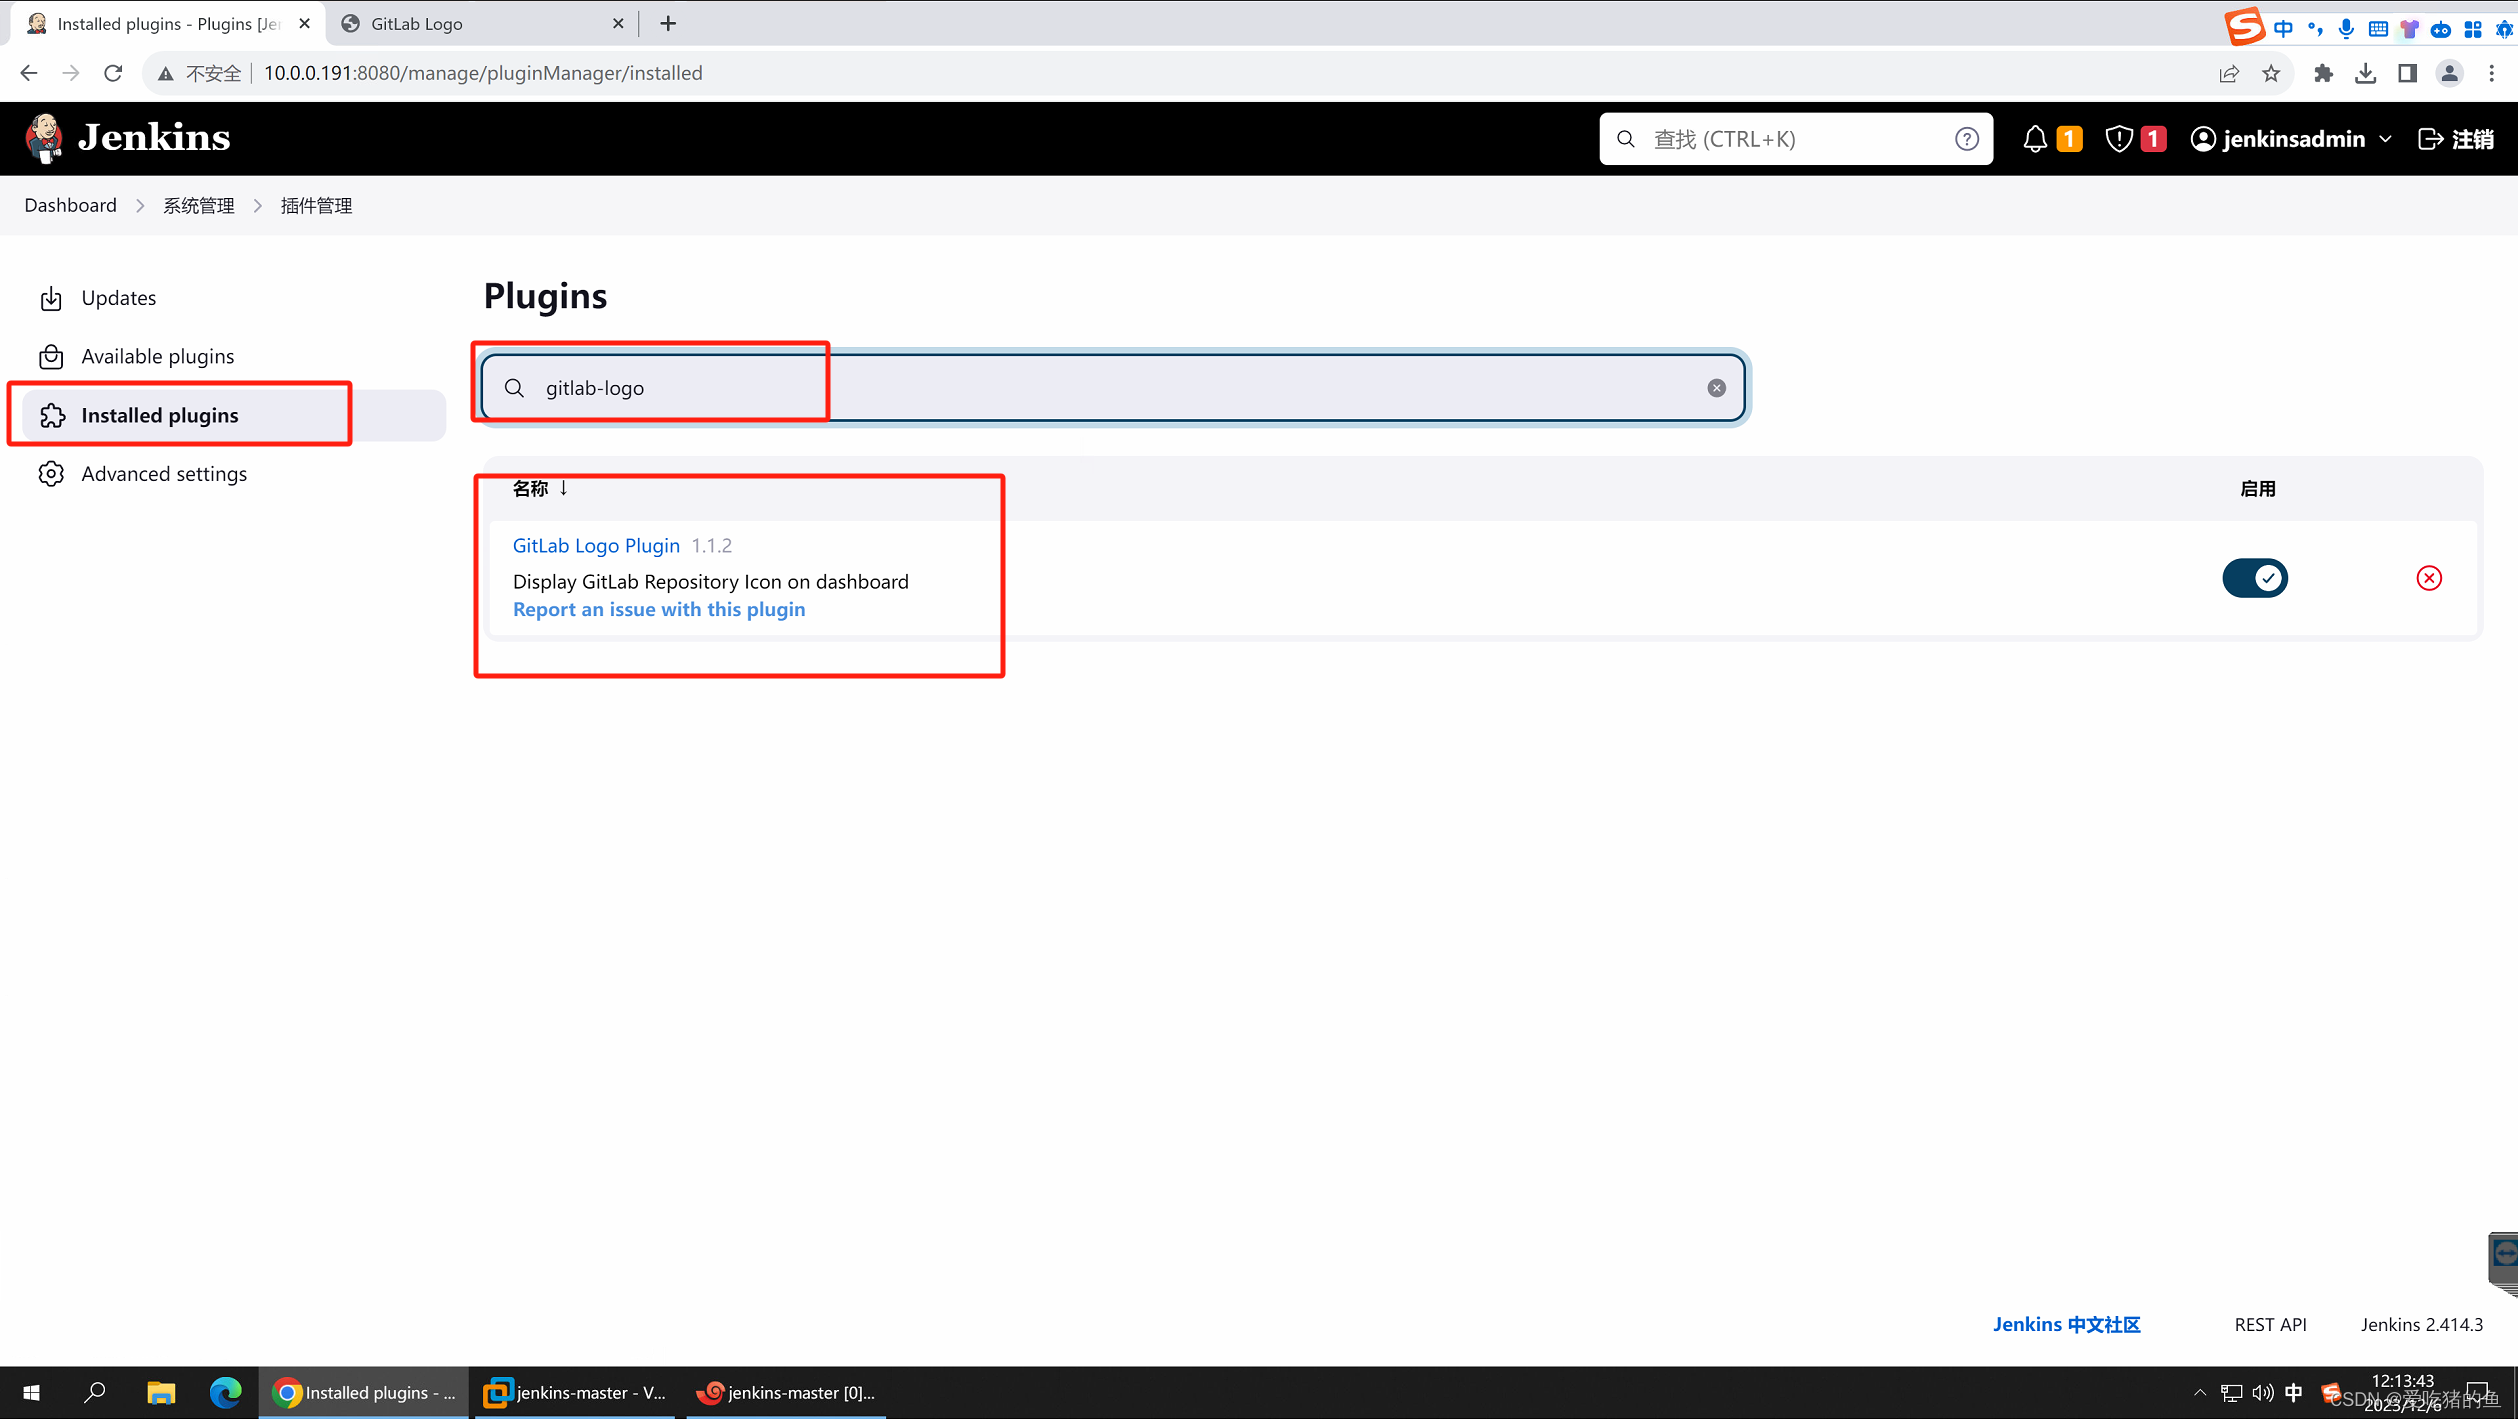Expand the Dashboard breadcrumb chevron

tap(140, 205)
